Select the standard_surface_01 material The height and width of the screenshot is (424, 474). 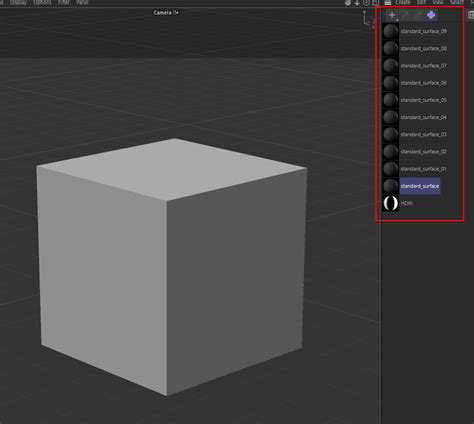pos(424,169)
